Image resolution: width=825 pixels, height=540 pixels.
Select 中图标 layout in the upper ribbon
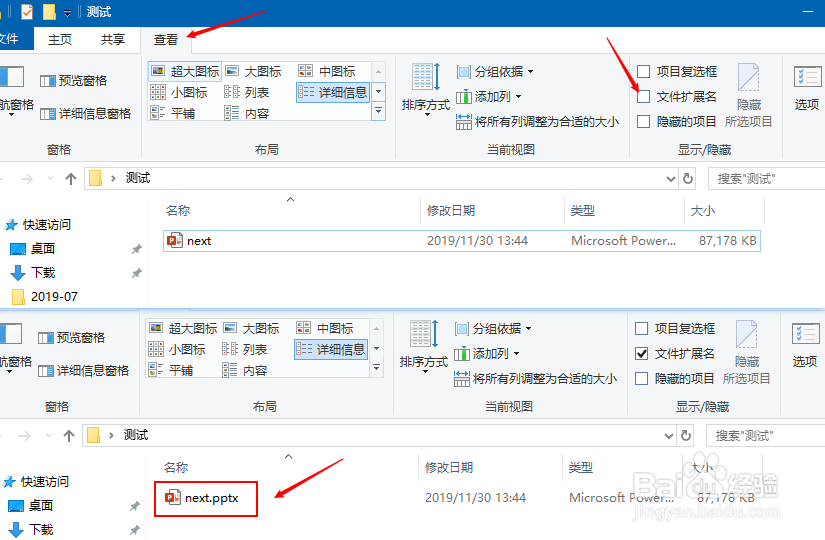pyautogui.click(x=327, y=71)
